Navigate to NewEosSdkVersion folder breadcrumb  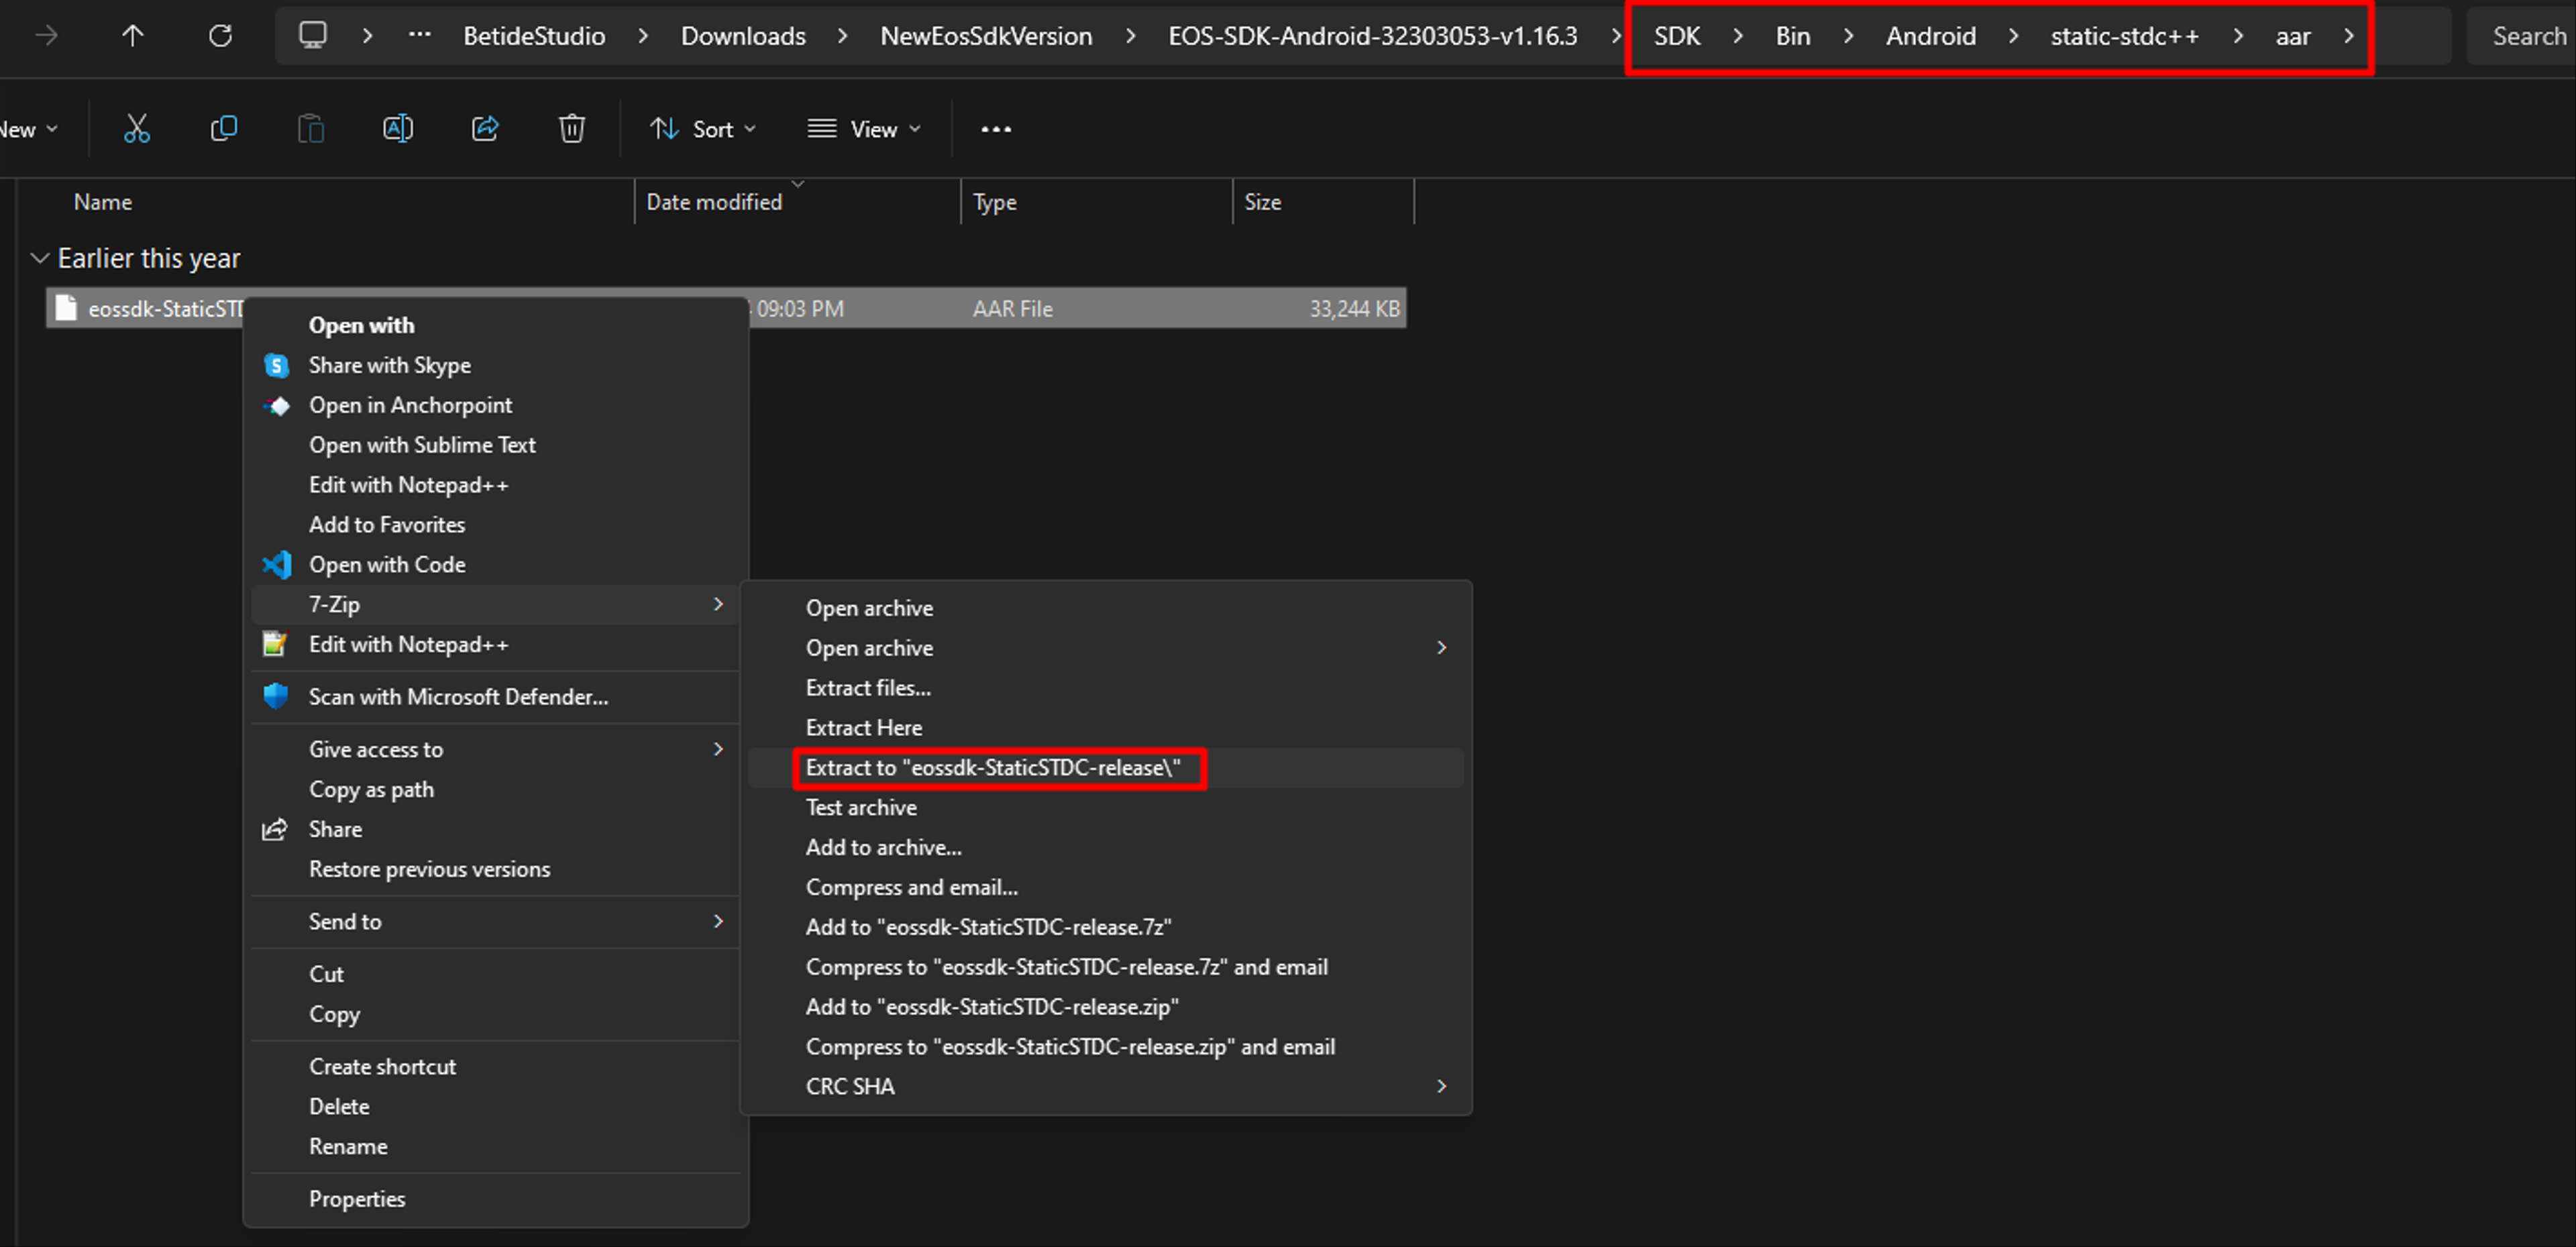click(986, 36)
